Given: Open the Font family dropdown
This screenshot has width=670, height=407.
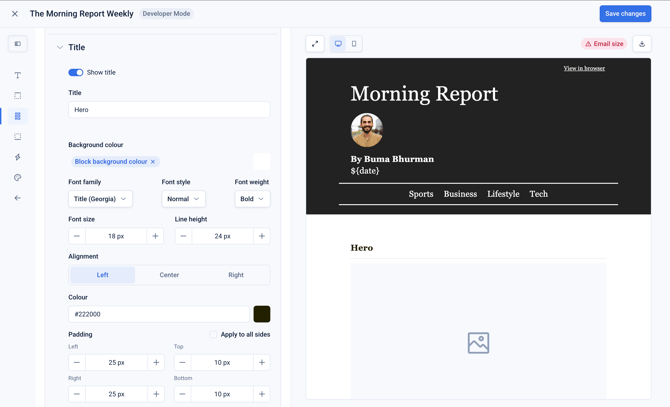Looking at the screenshot, I should point(100,199).
